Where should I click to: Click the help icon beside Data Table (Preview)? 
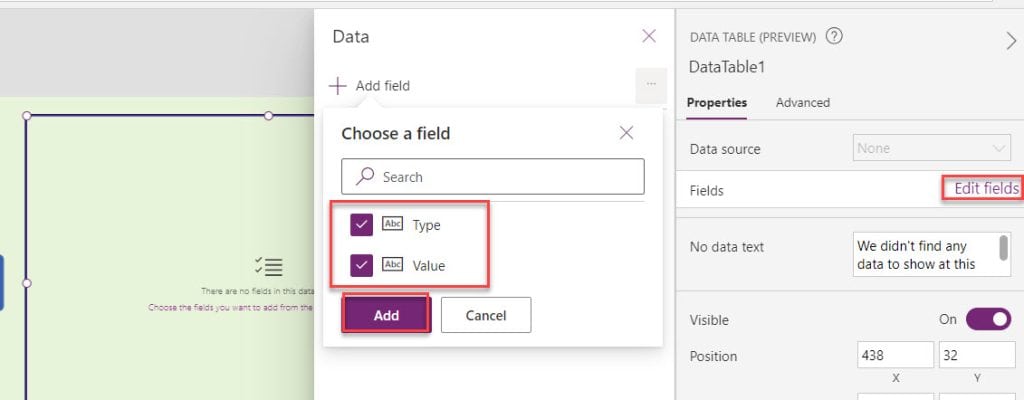pos(833,37)
